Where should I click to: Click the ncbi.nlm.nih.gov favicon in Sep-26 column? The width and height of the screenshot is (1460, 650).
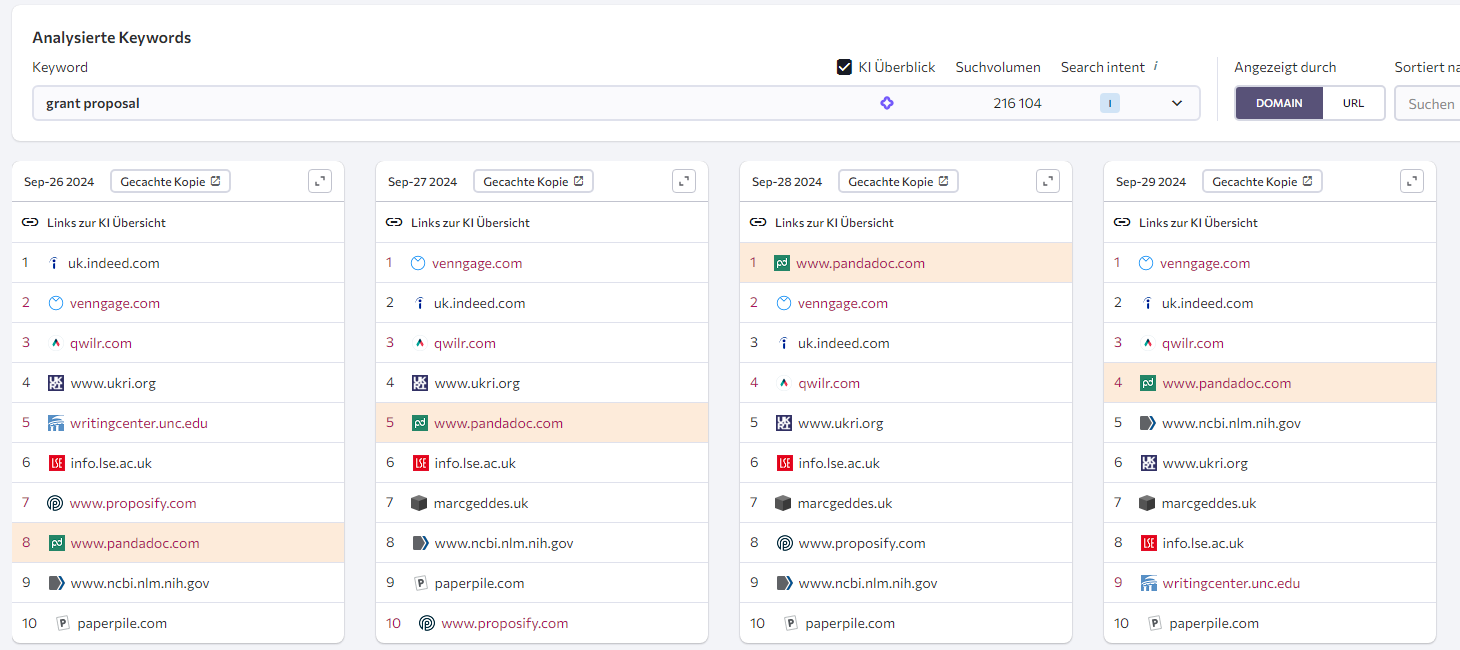point(56,583)
